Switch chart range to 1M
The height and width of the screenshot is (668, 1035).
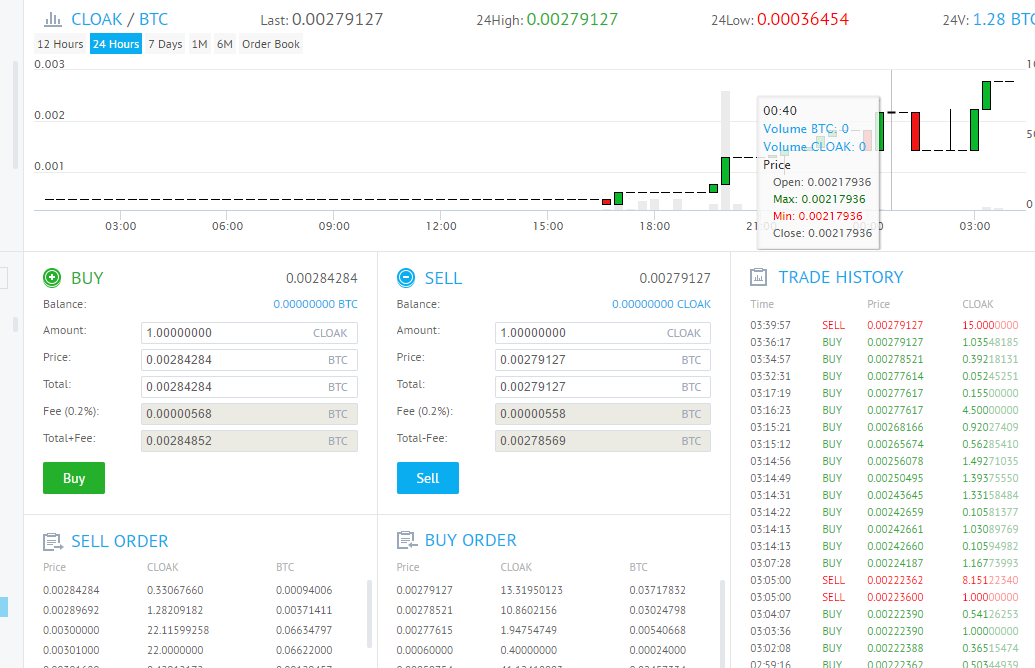click(199, 44)
